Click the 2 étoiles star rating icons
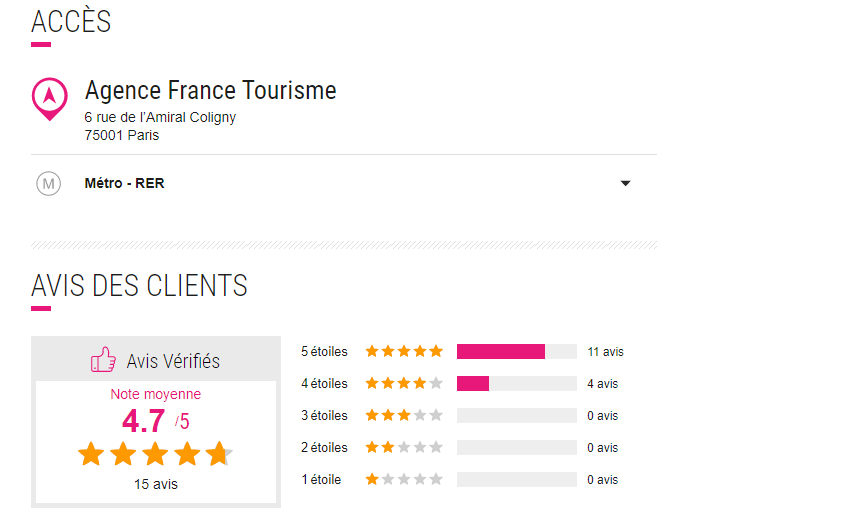The height and width of the screenshot is (522, 842). 404,447
